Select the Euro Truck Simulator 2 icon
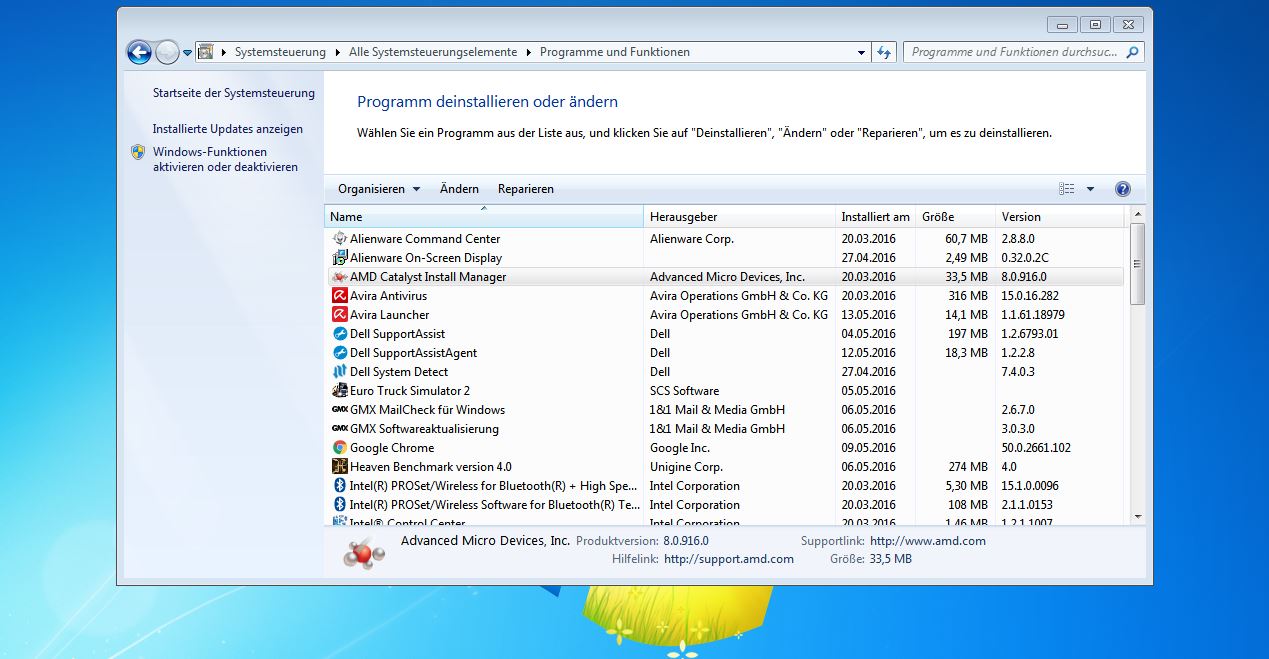The image size is (1269, 659). 339,391
